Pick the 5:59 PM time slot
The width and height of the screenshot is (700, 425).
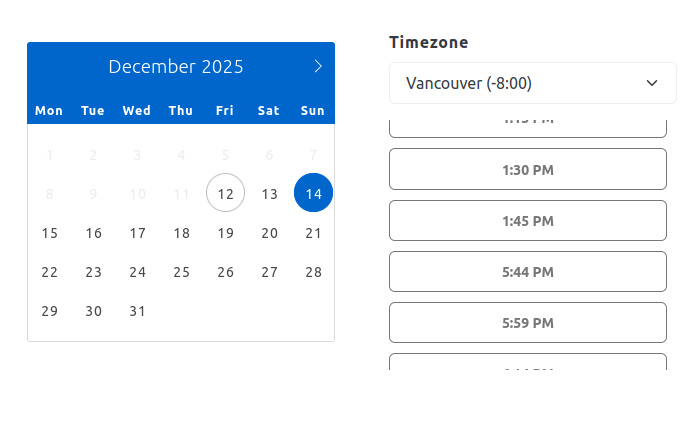527,323
